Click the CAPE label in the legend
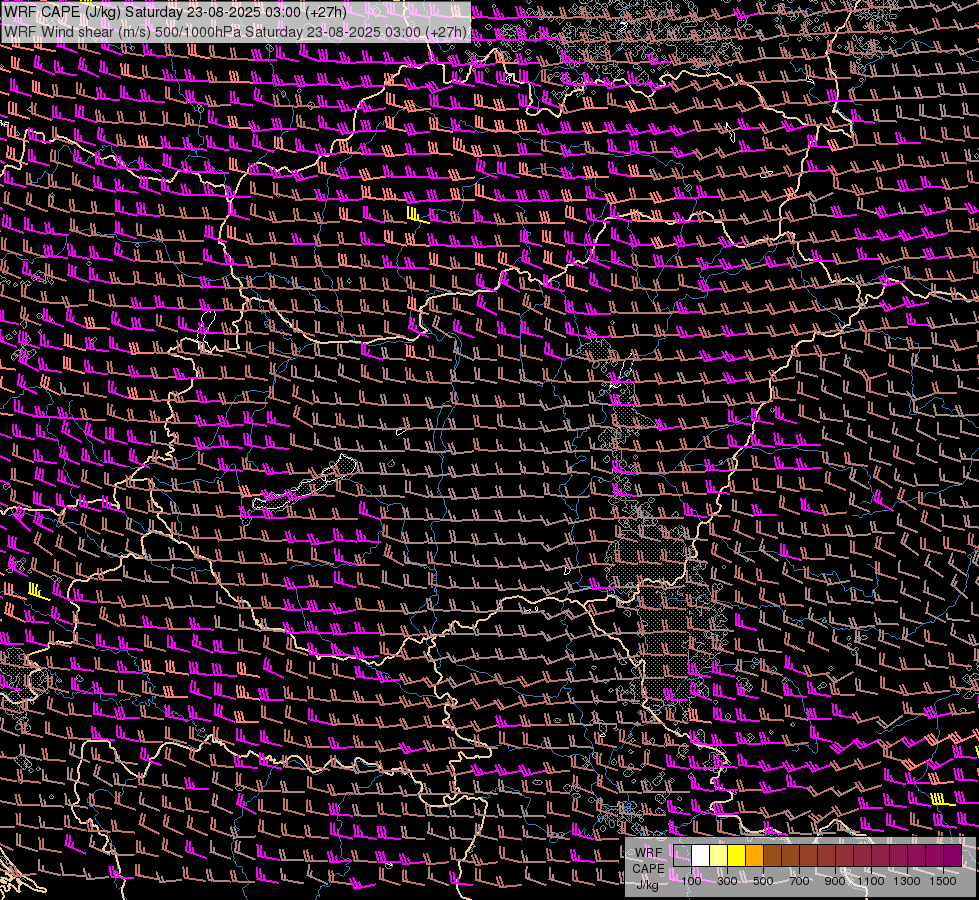This screenshot has height=900, width=979. (648, 869)
